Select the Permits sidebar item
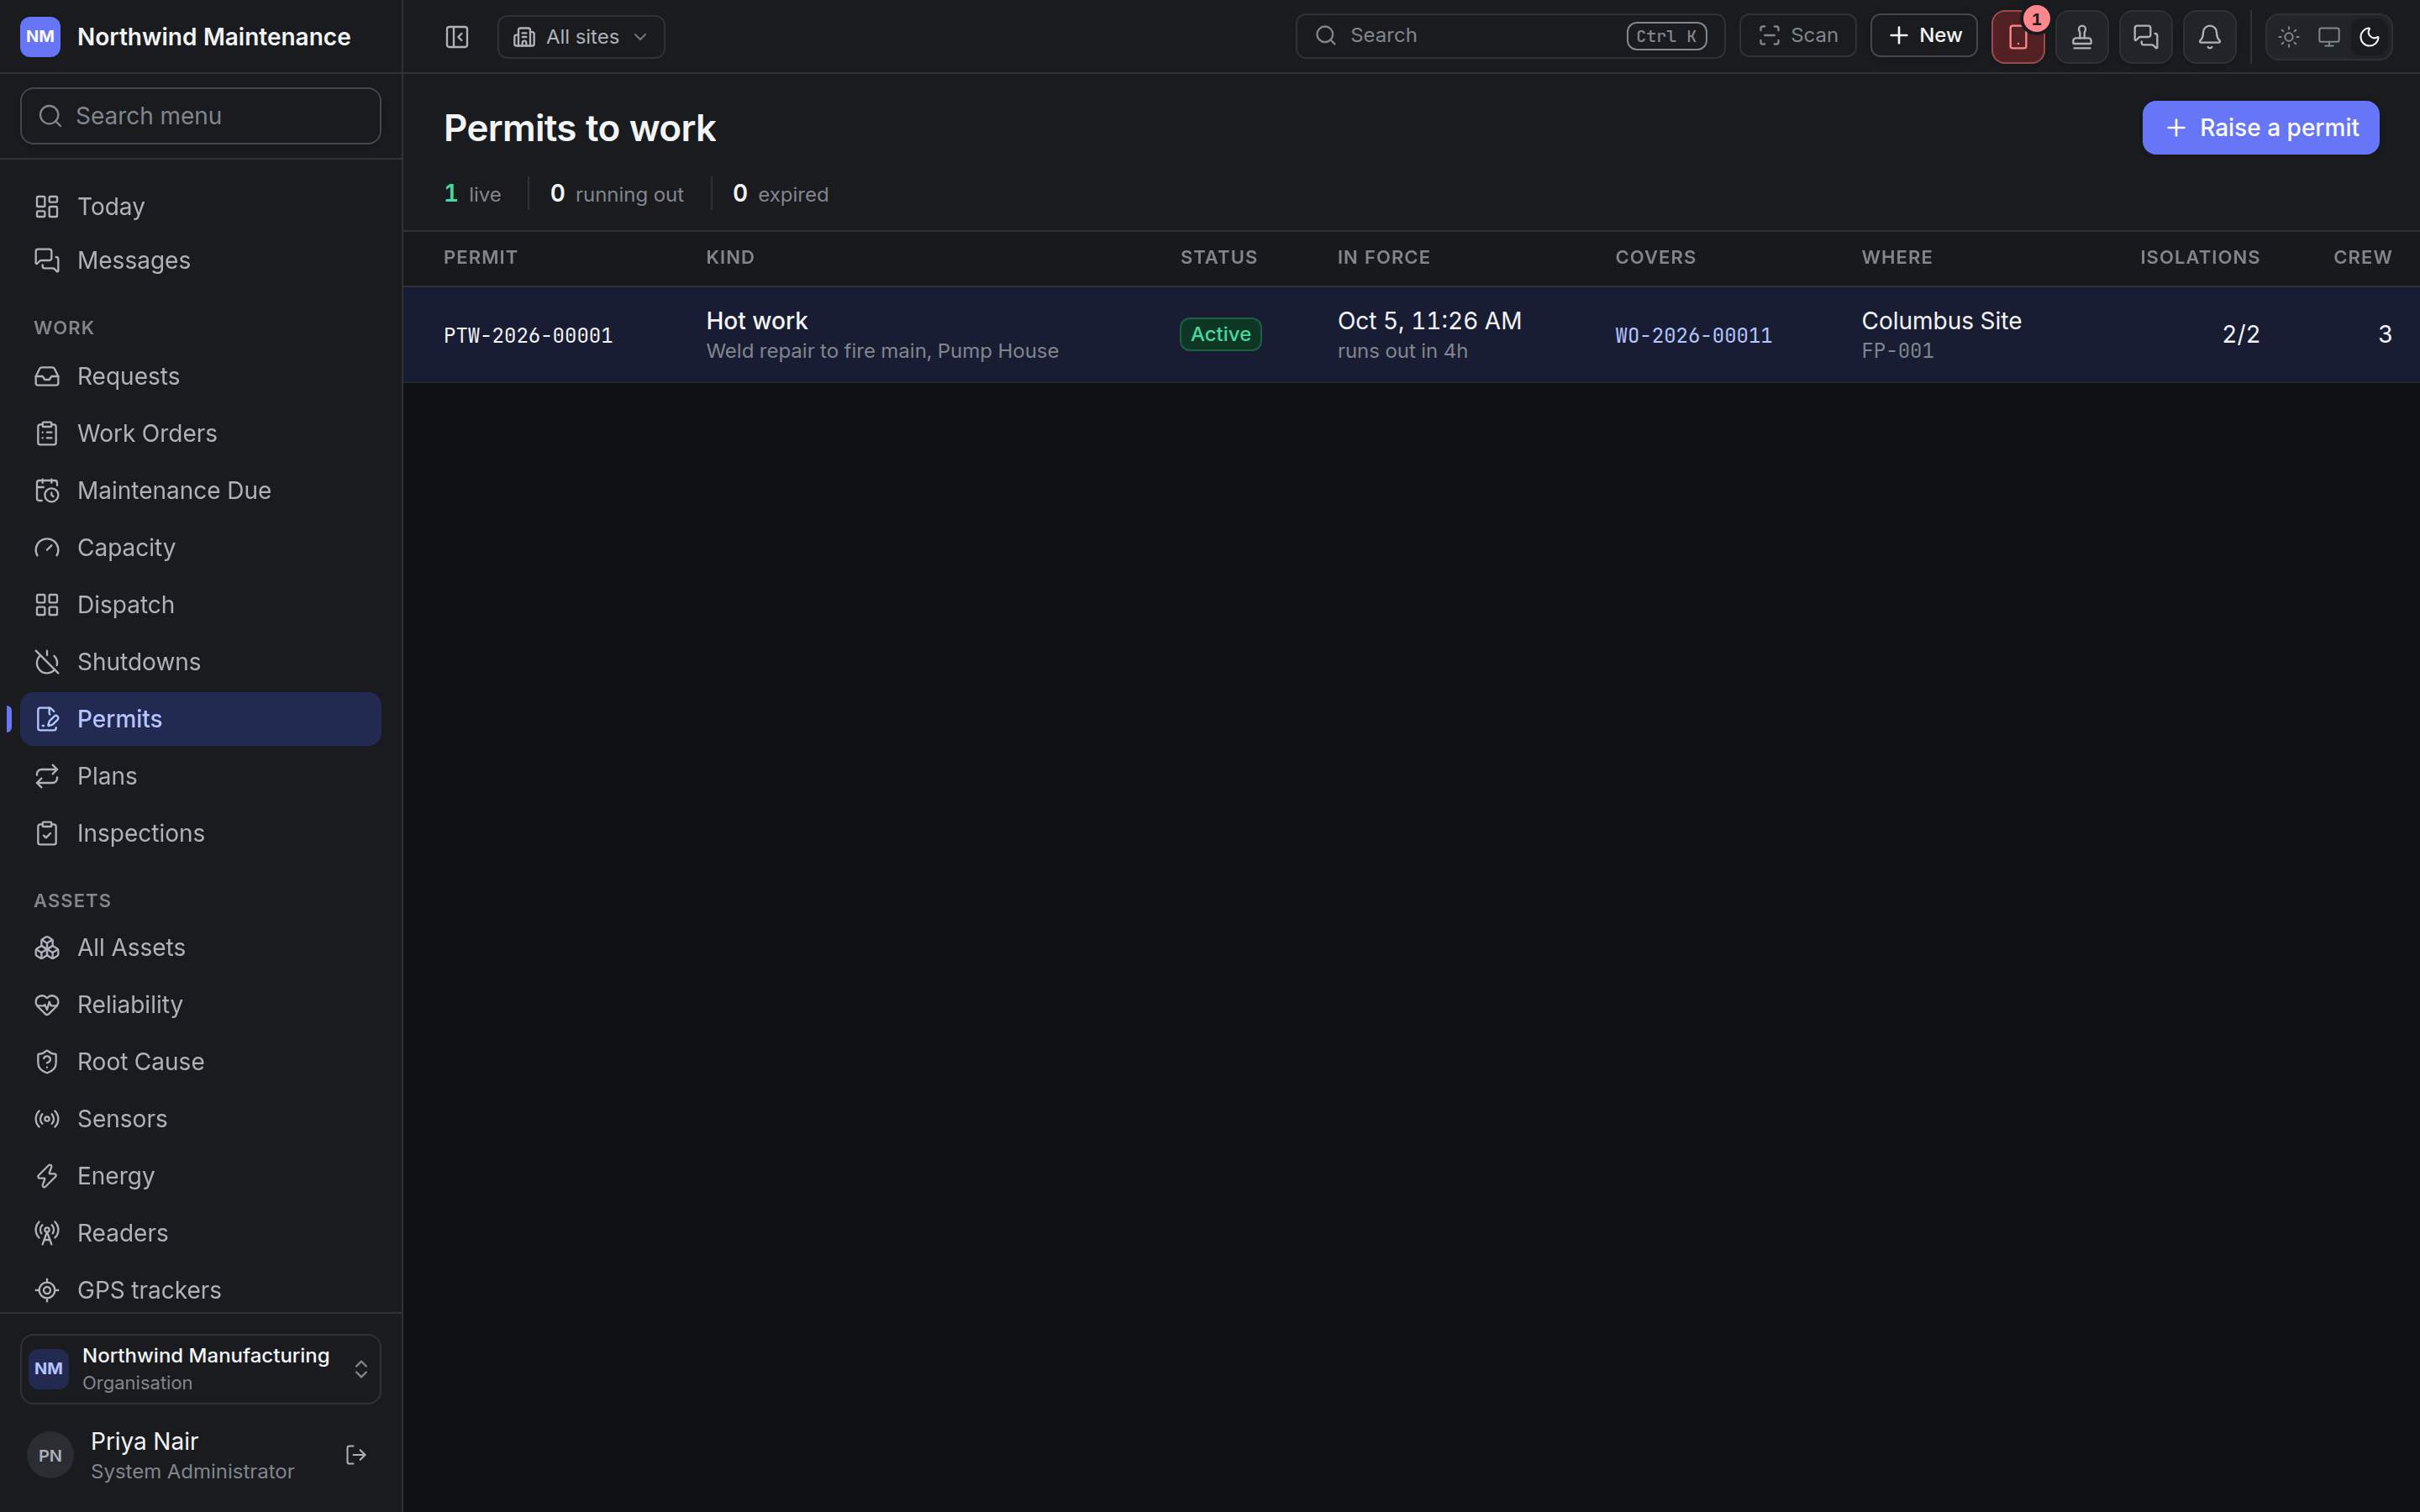Screen dimensions: 2420x1512 coord(201,719)
